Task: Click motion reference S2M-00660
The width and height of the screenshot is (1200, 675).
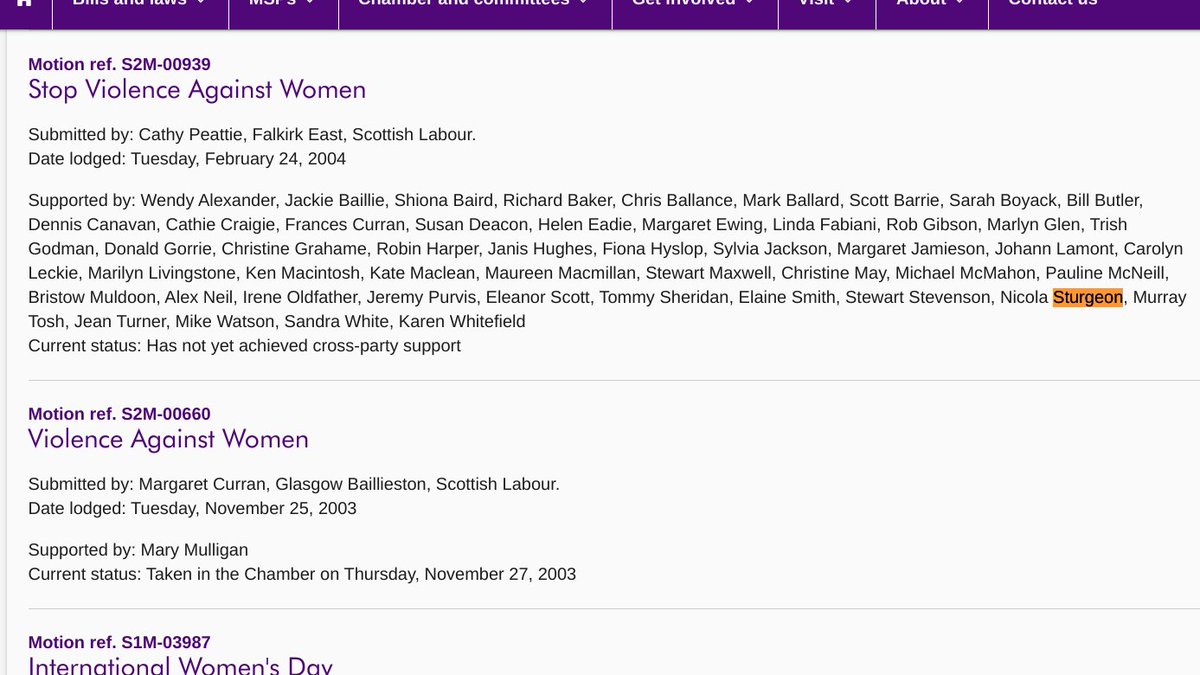Action: 120,413
